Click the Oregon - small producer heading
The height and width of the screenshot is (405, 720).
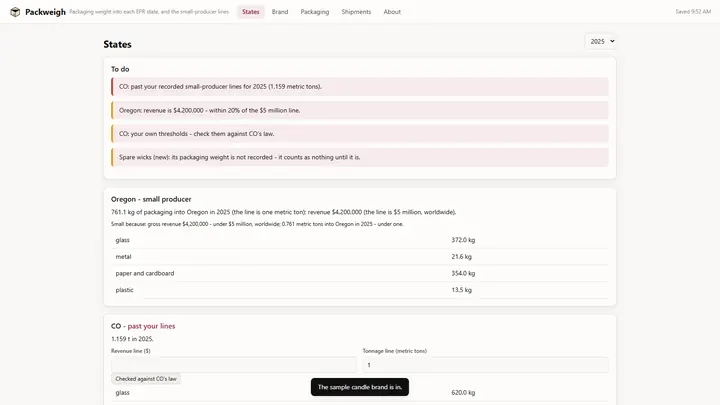tap(151, 199)
